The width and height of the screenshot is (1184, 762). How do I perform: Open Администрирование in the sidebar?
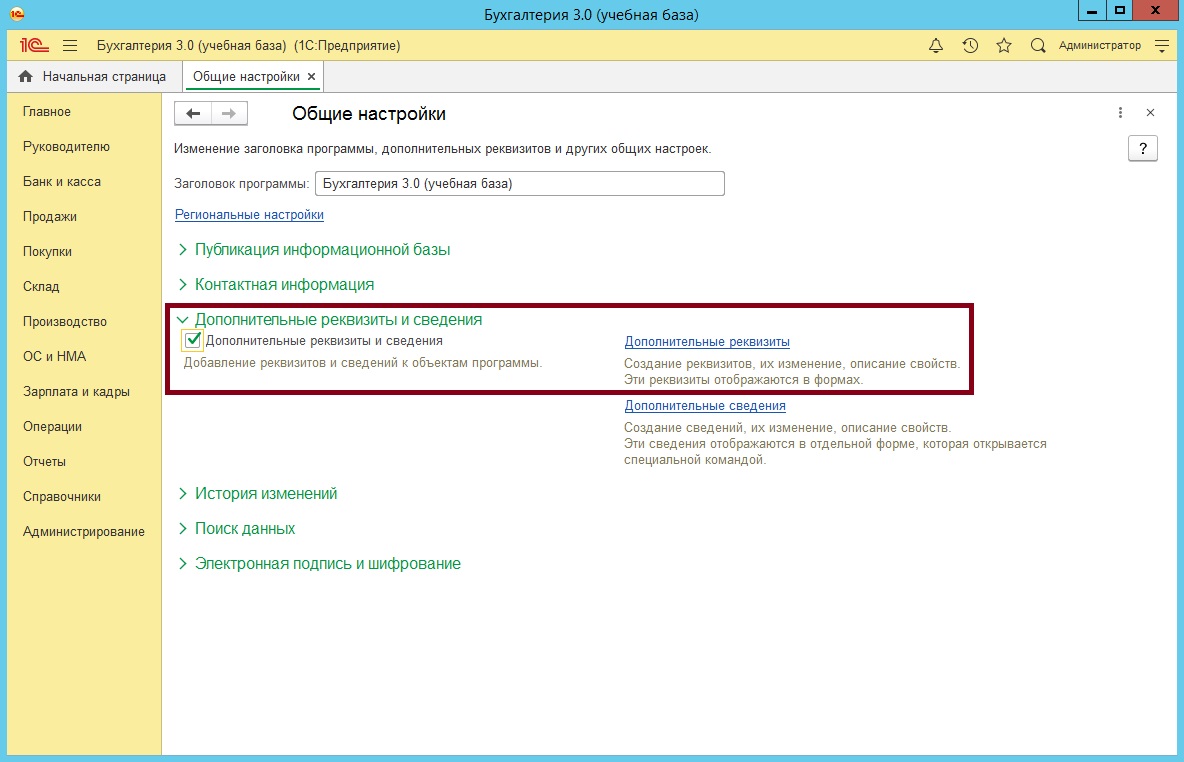pos(84,532)
